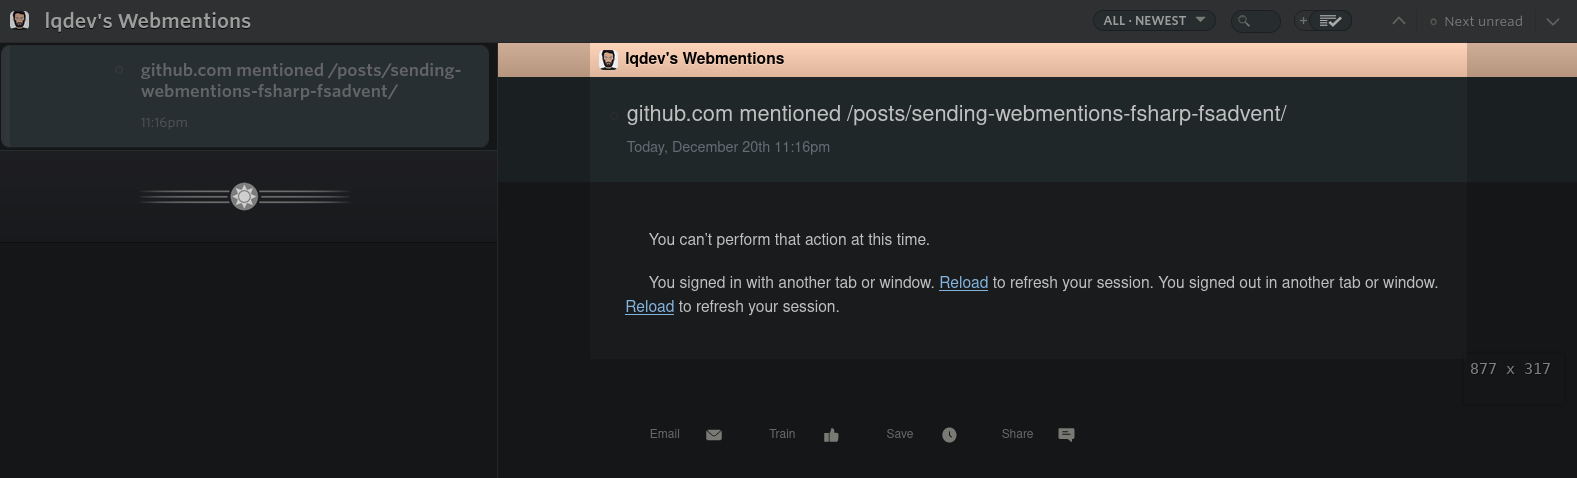This screenshot has height=478, width=1577.
Task: Click the Next unread button
Action: [x=1476, y=21]
